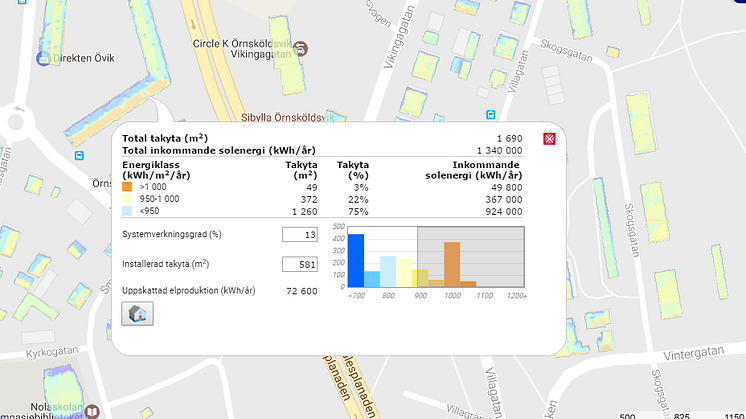
Task: Click the Circle K gas station marker
Action: pos(300,49)
